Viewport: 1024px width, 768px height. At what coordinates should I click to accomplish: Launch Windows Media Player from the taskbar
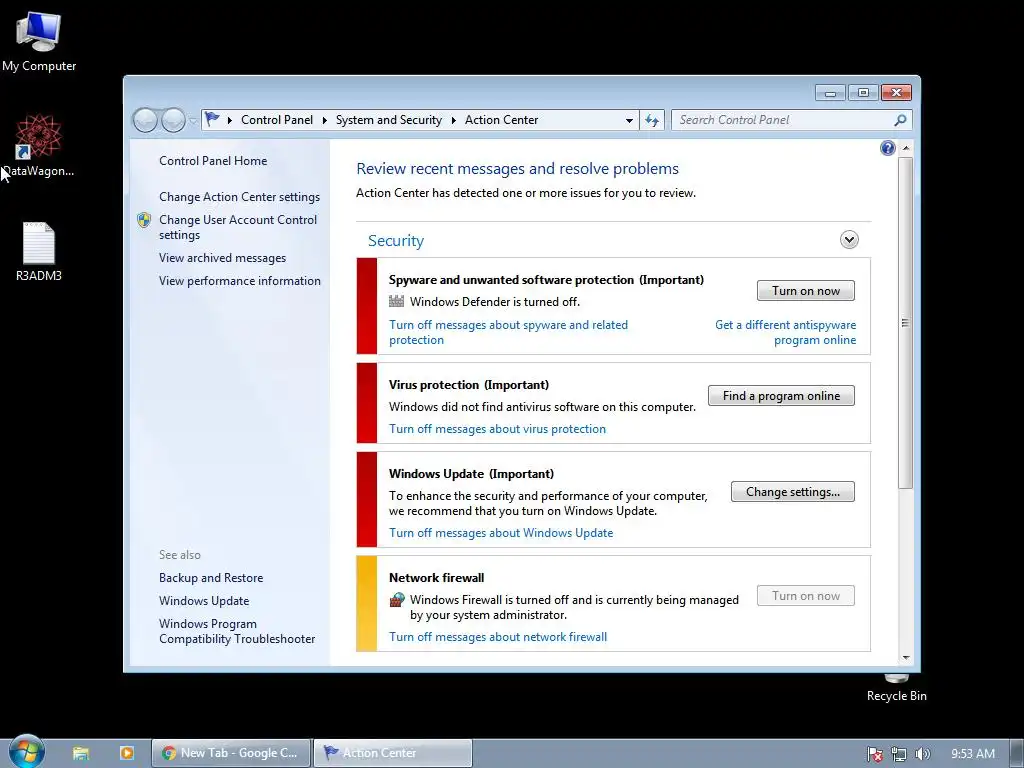(x=127, y=753)
